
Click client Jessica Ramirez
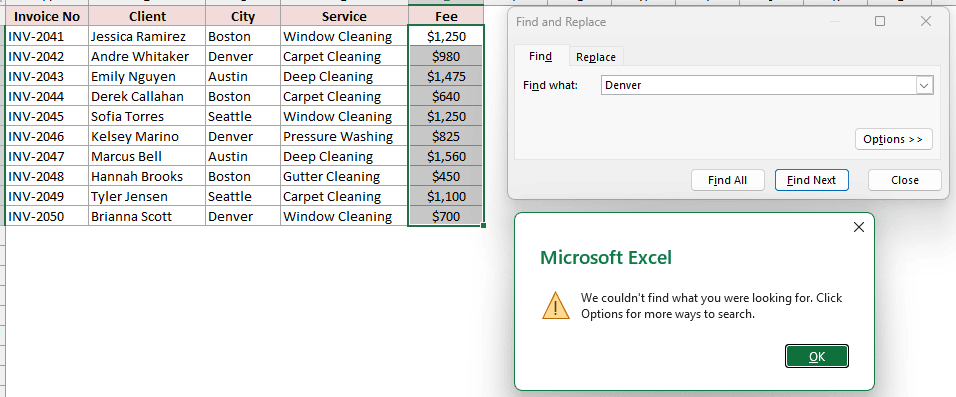[147, 37]
